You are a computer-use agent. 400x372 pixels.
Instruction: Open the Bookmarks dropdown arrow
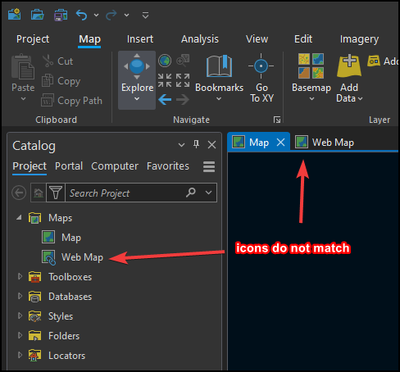click(219, 99)
